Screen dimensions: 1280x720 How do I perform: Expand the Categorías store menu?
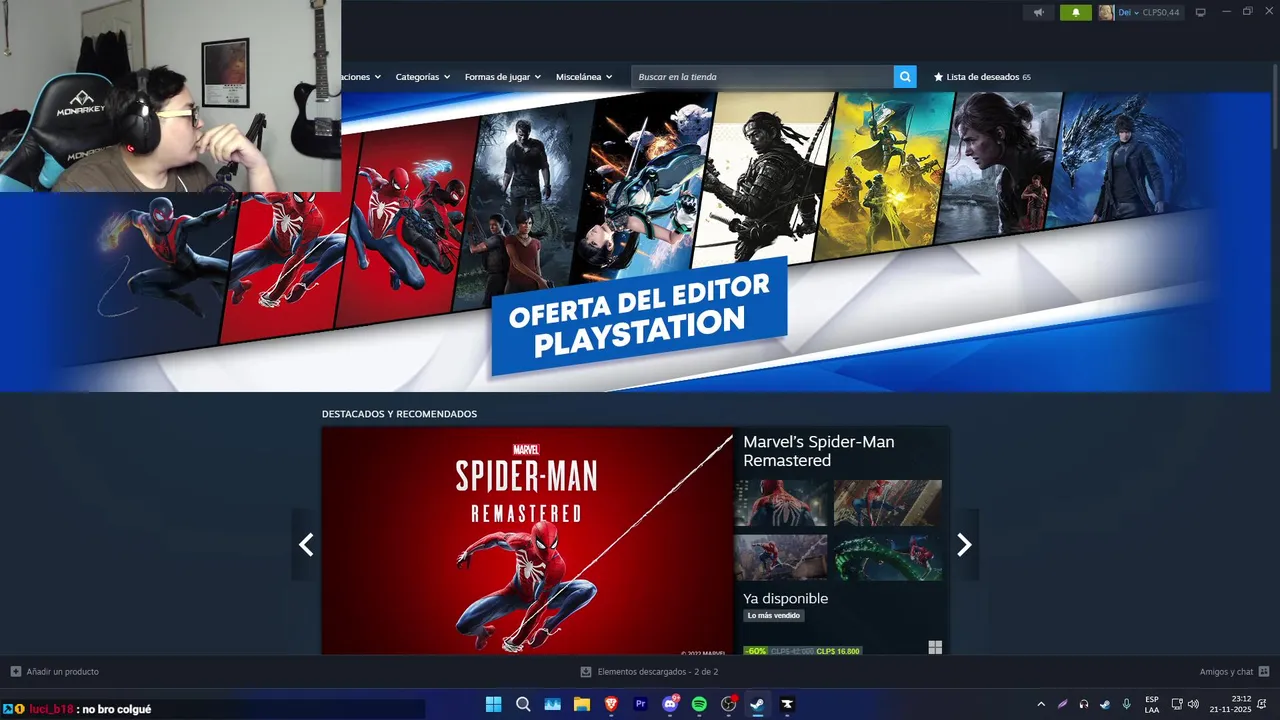click(422, 77)
